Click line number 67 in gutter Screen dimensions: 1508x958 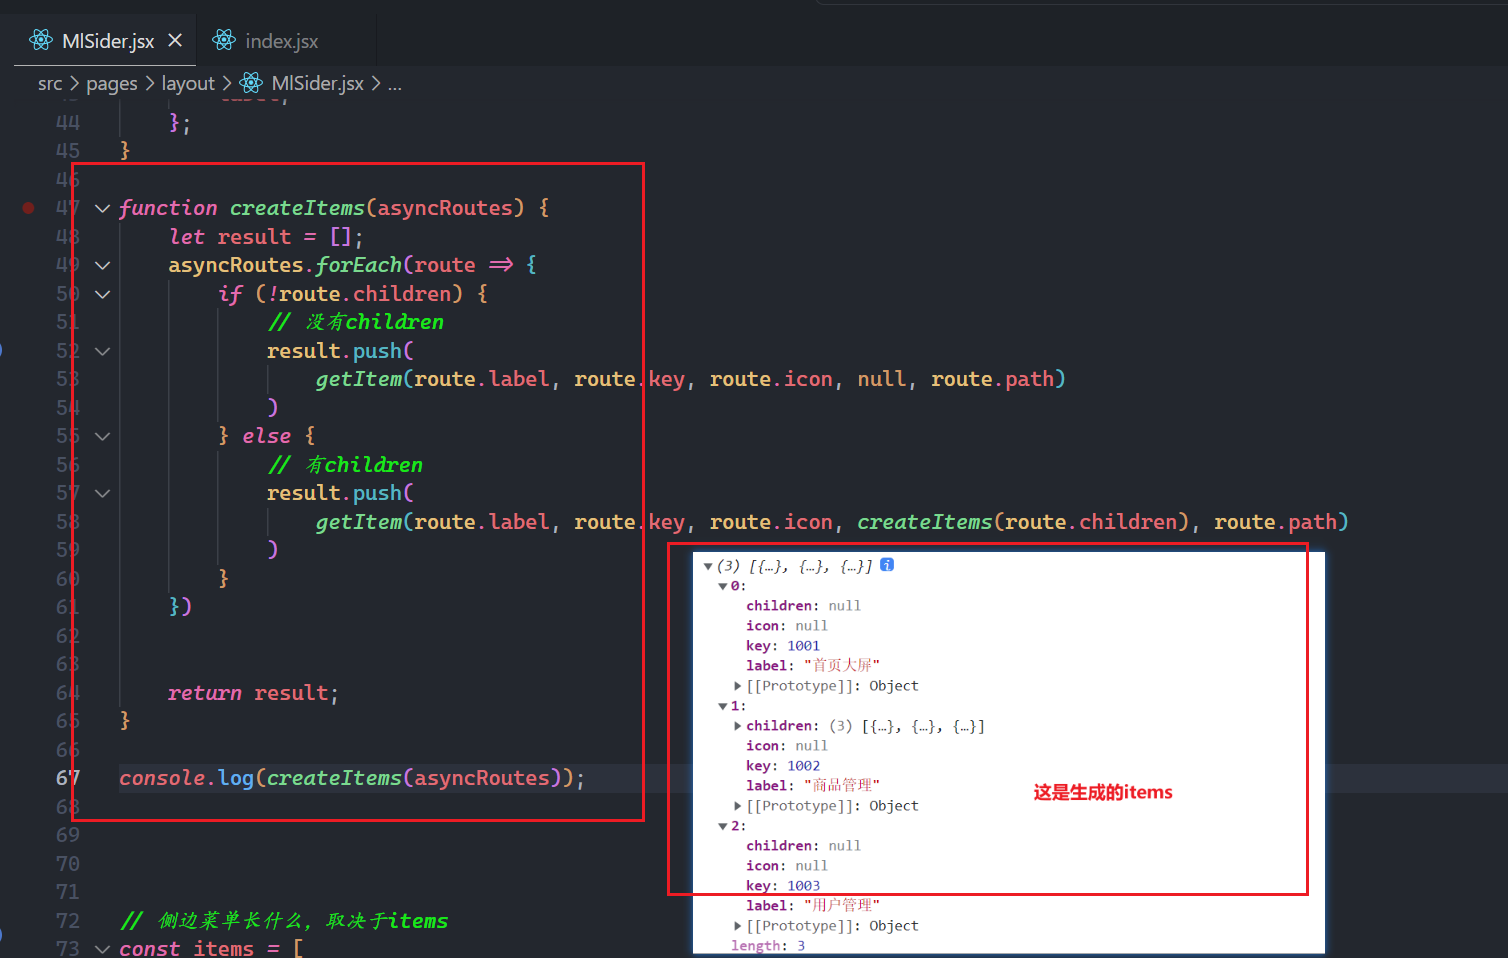click(68, 778)
